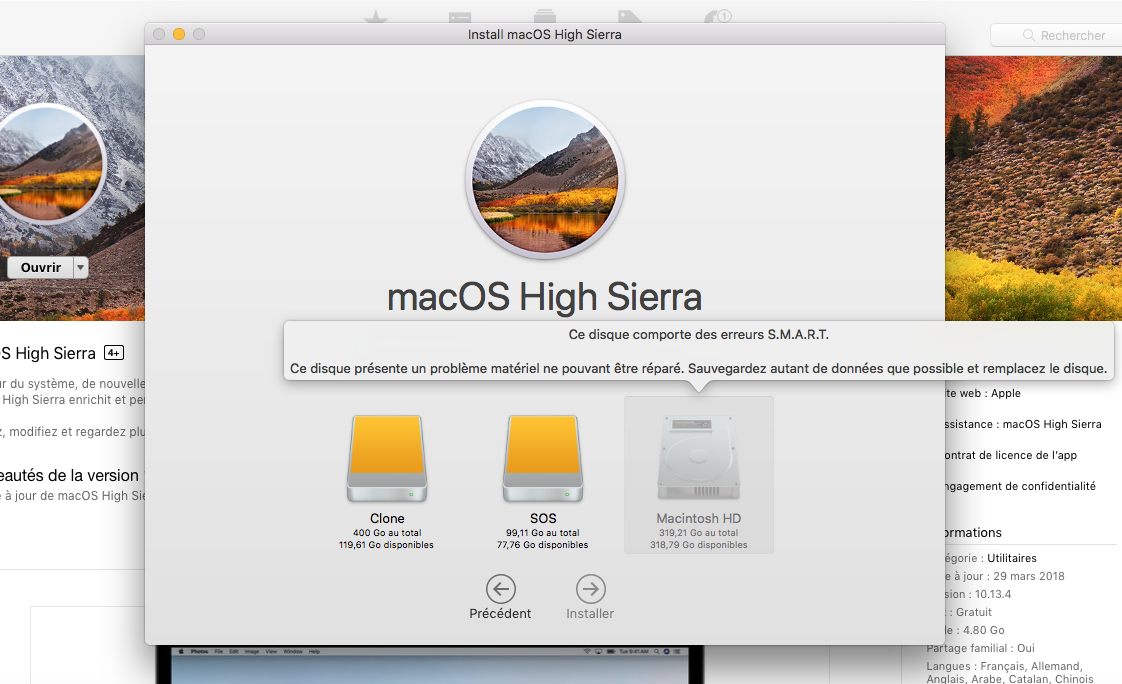Click '400 Go au total' under Clone
1122x684 pixels.
click(387, 533)
